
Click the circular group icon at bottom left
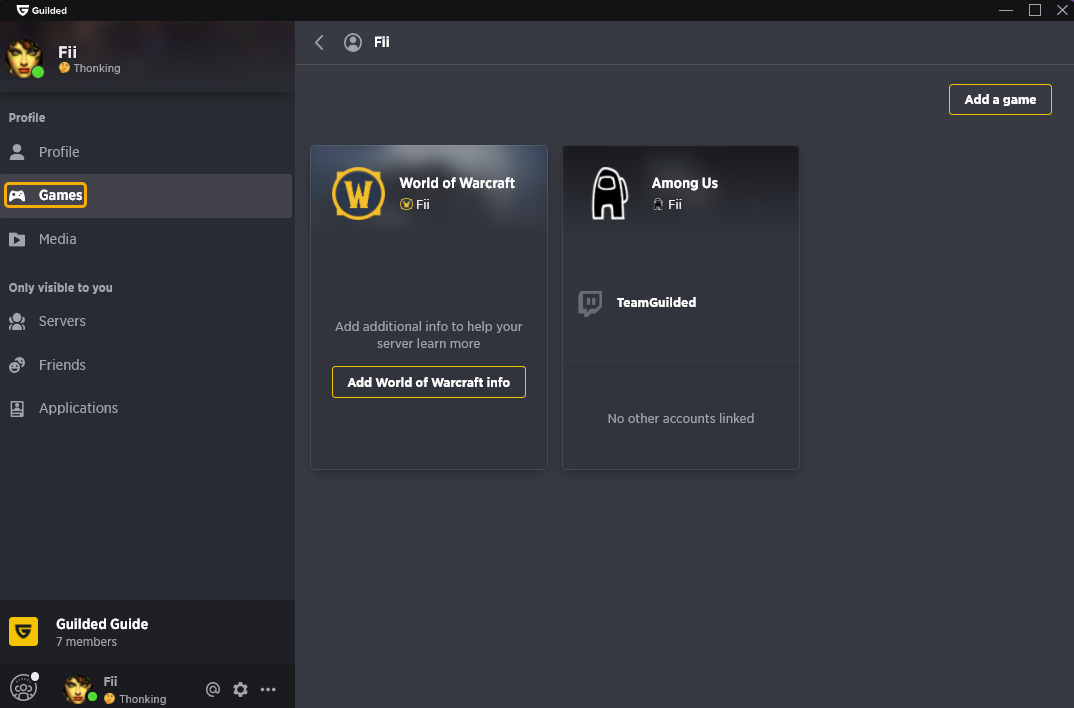[x=23, y=687]
